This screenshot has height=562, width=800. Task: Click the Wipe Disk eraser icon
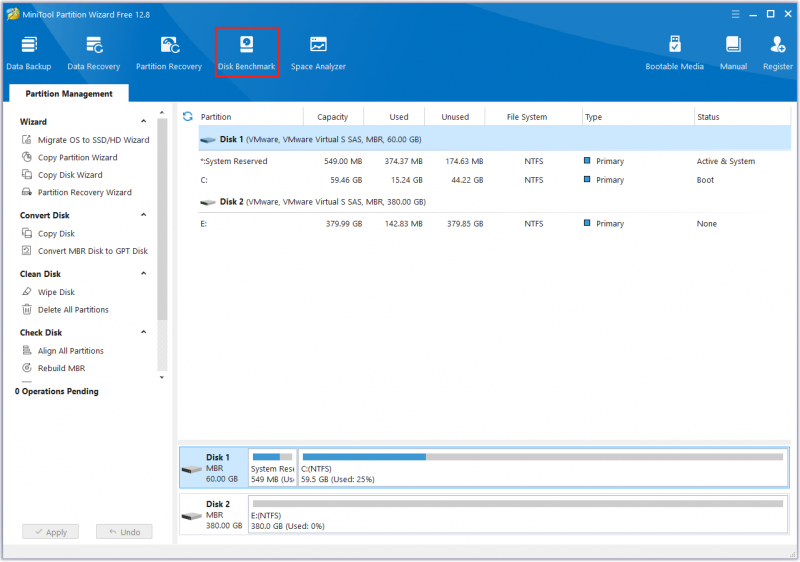(x=27, y=292)
